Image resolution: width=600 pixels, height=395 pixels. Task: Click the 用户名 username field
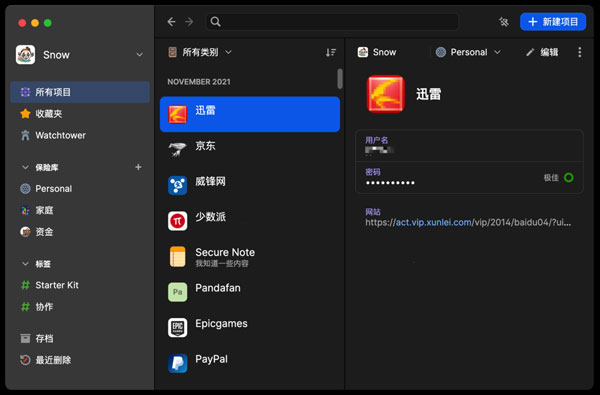[x=469, y=146]
